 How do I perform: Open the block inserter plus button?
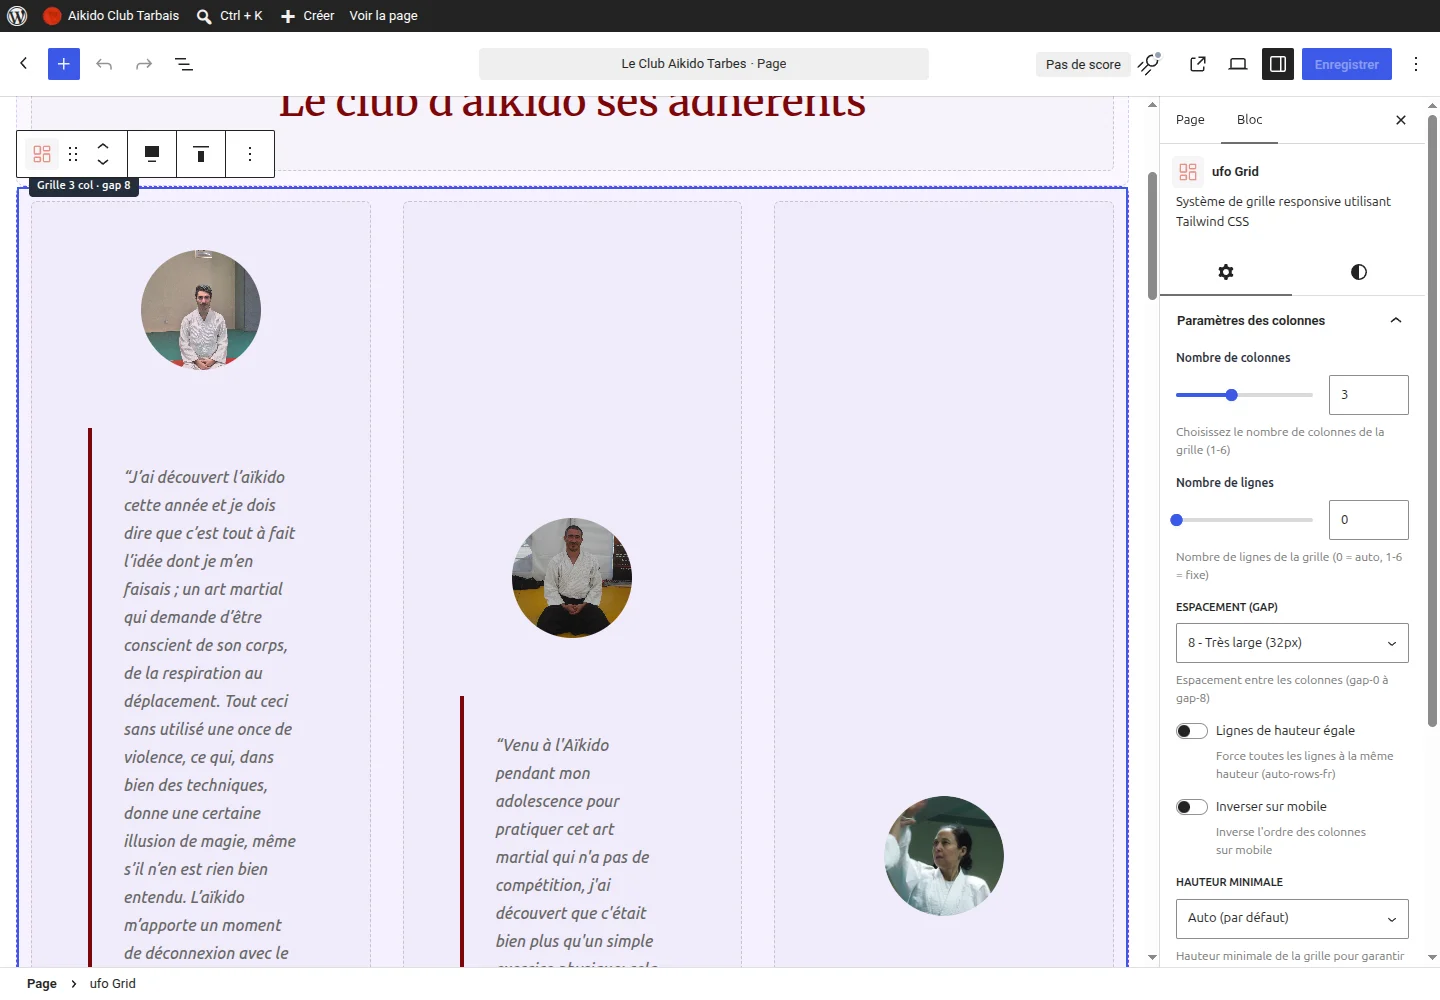(64, 64)
